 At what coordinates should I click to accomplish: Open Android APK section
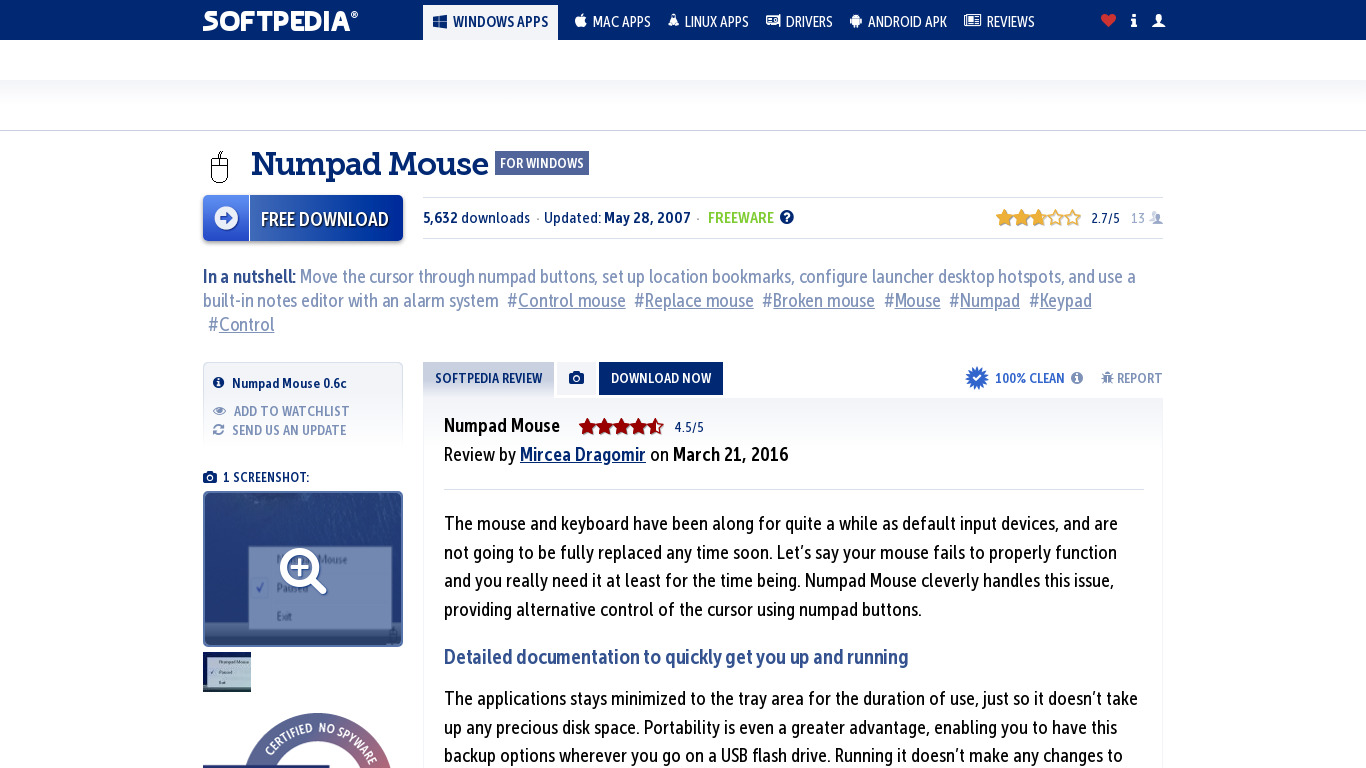[898, 22]
